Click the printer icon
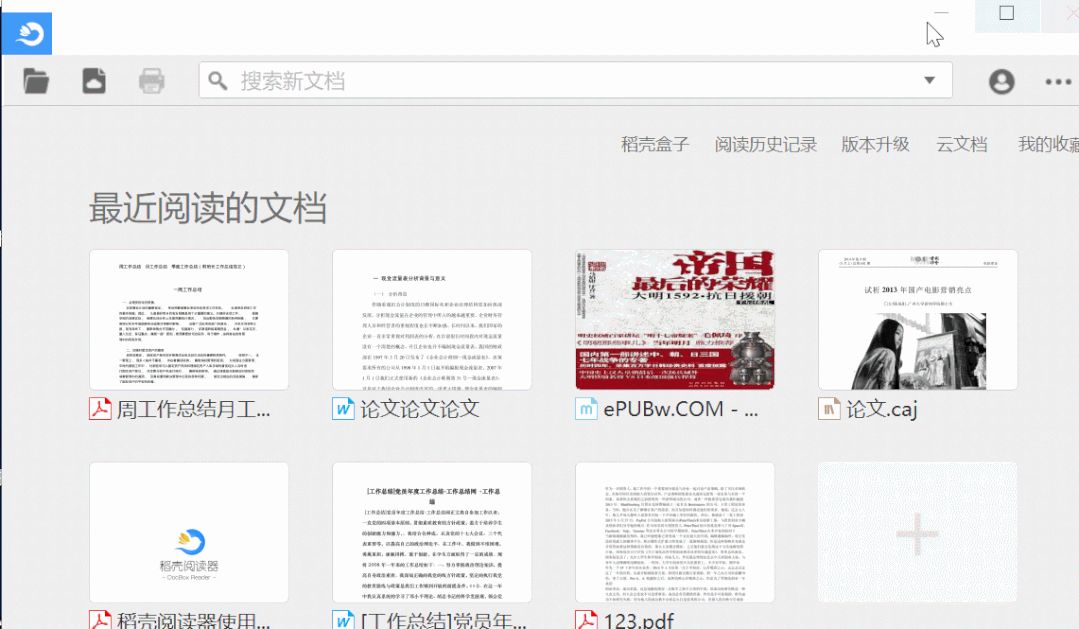Viewport: 1079px width, 629px height. click(151, 81)
